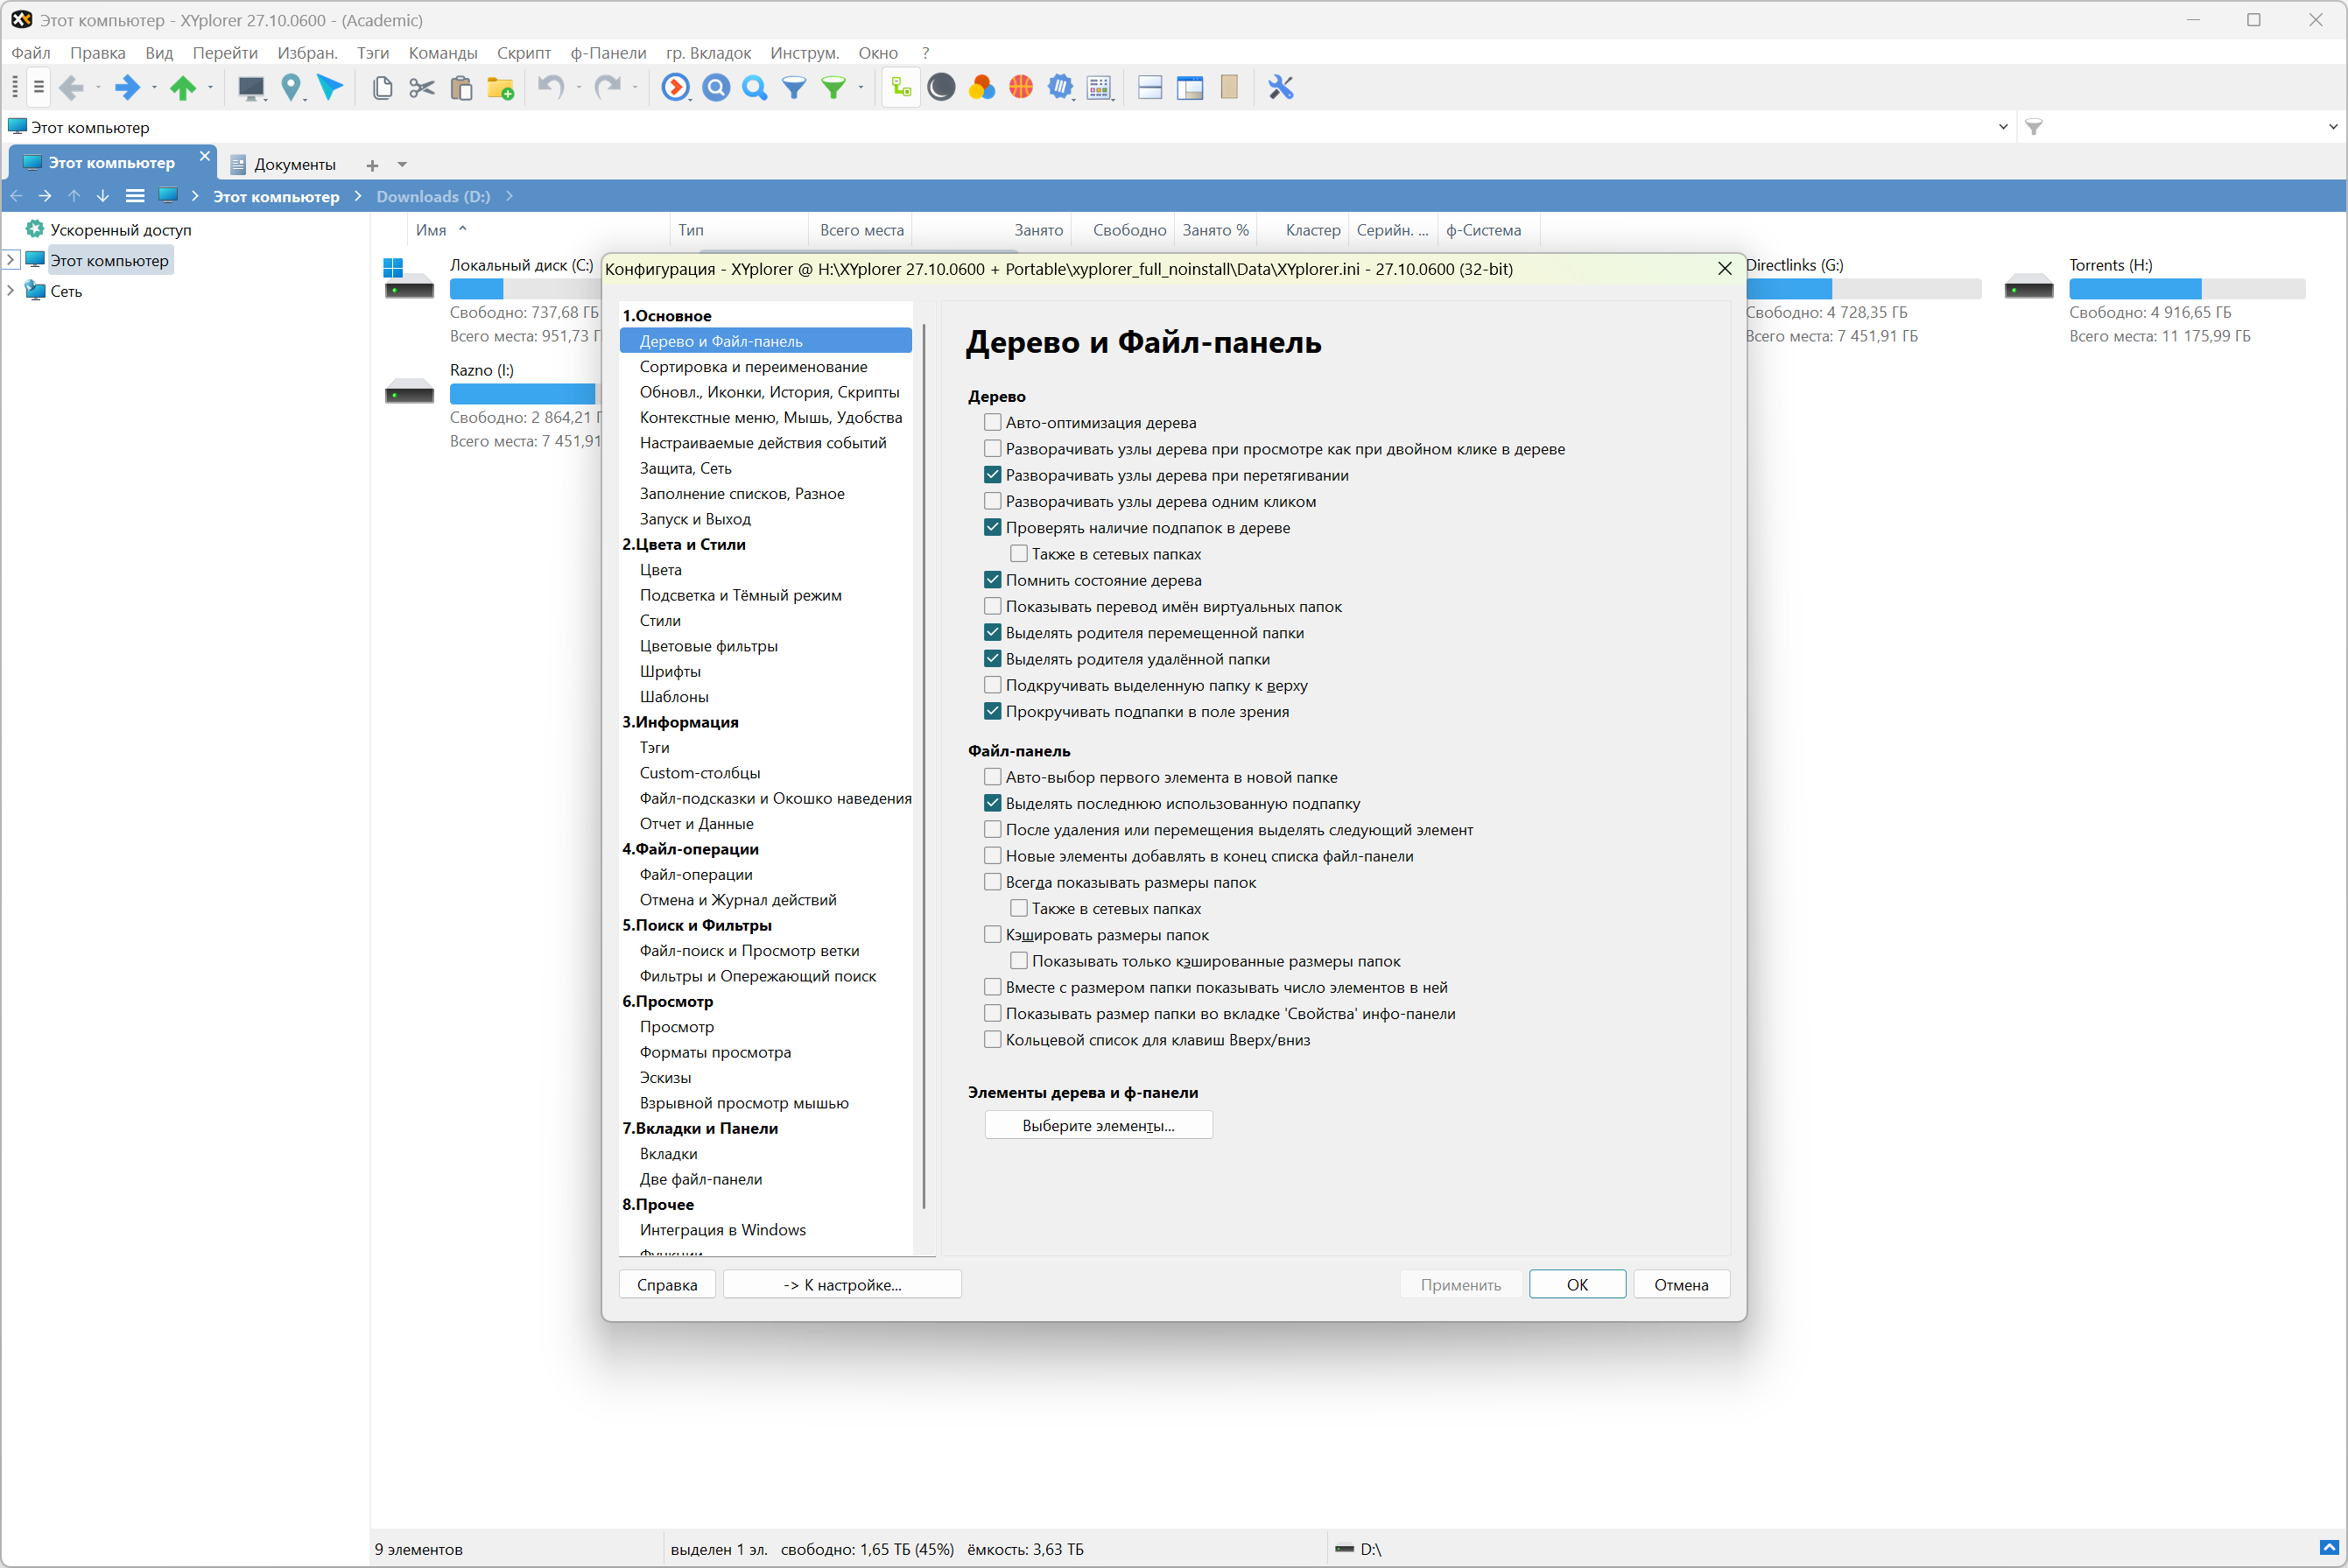Expand 'Сеть' tree node arrow
This screenshot has height=1568, width=2348.
11,291
